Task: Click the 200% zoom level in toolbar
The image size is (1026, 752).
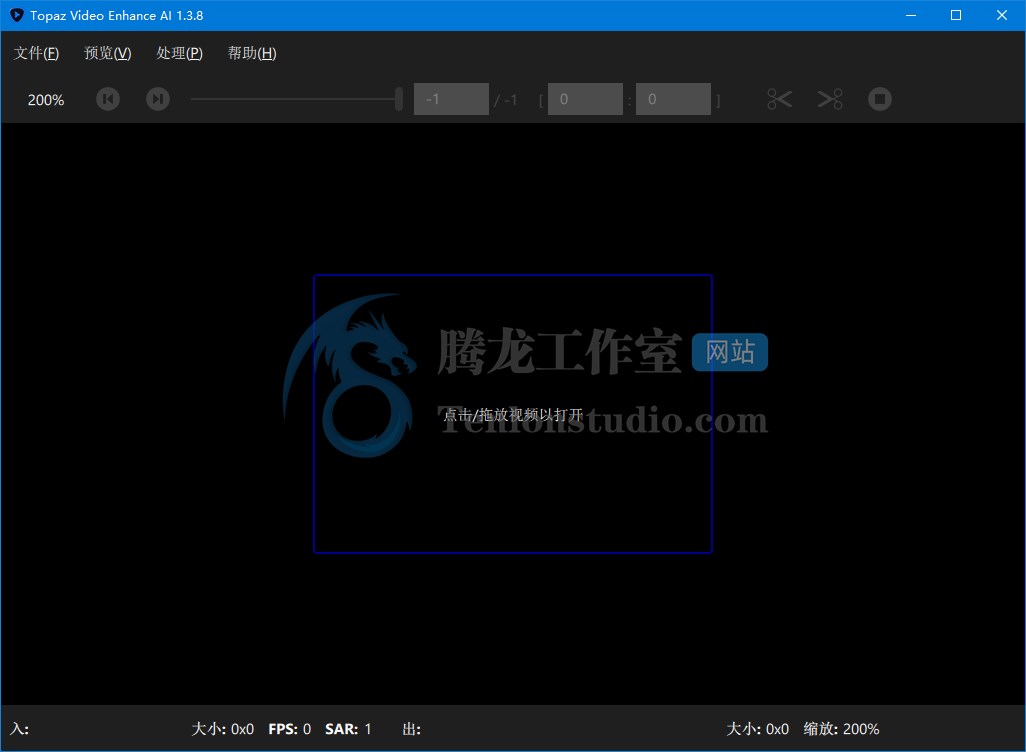Action: (46, 100)
